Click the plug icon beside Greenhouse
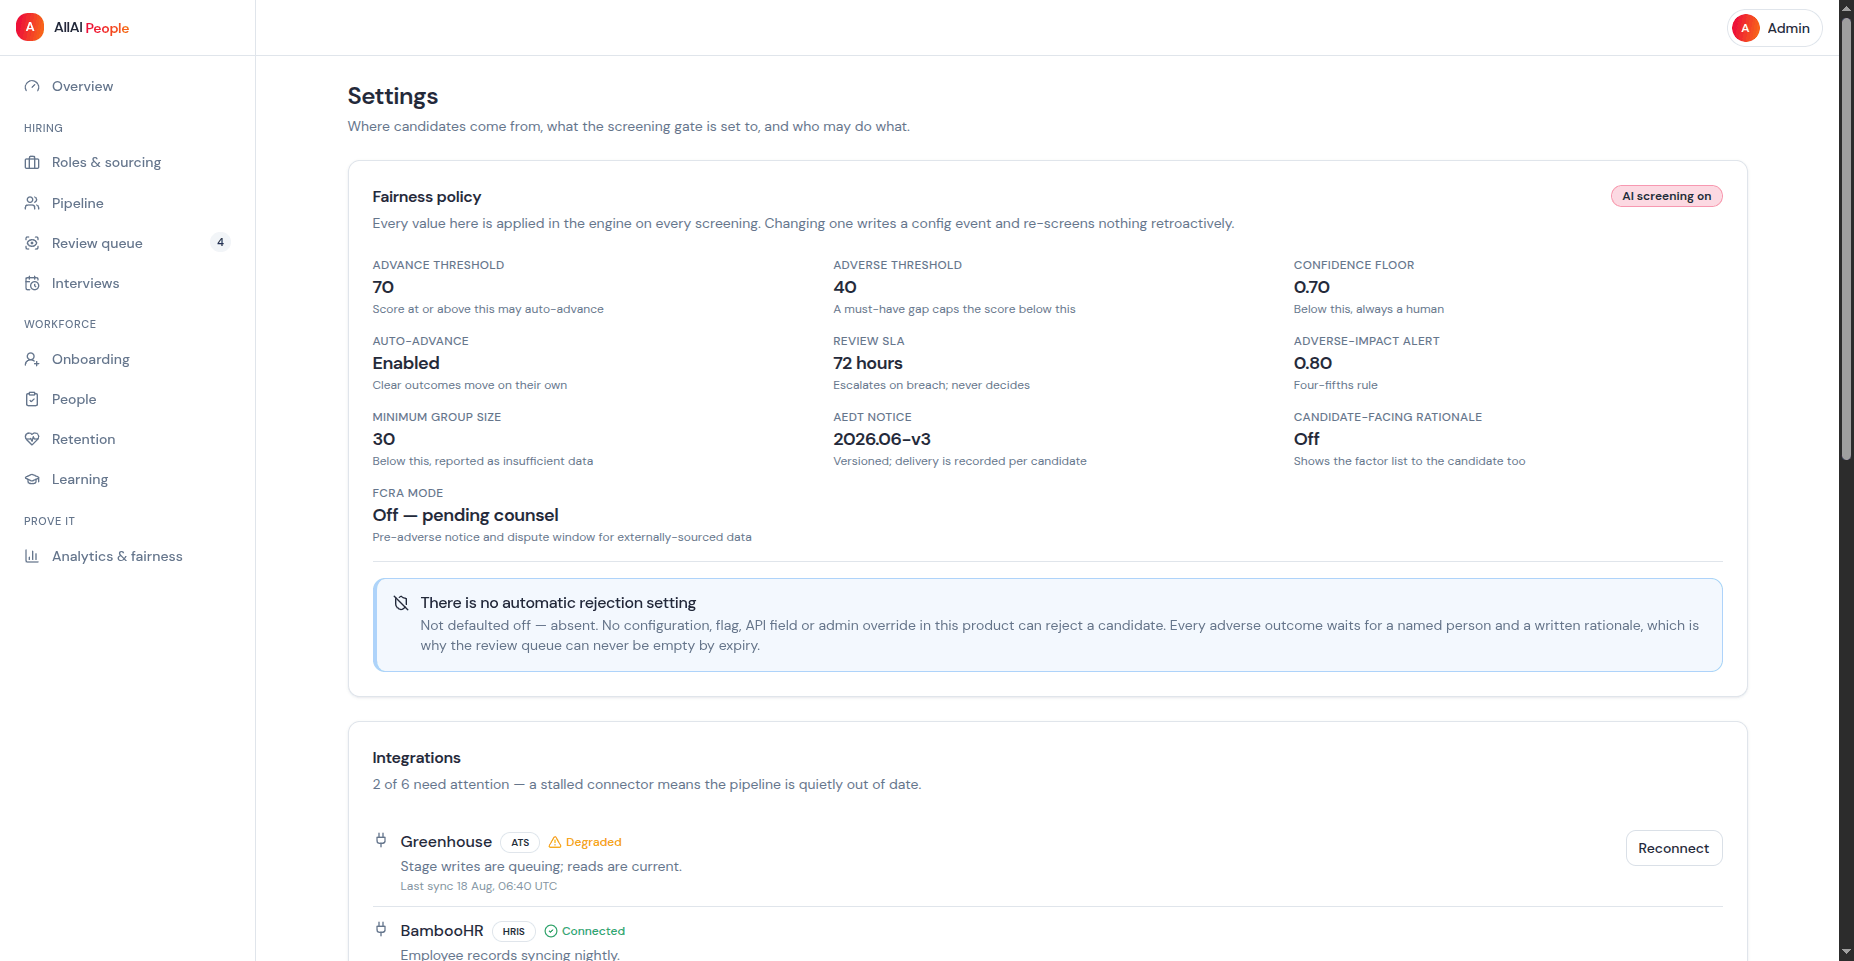The height and width of the screenshot is (961, 1854). [x=381, y=840]
